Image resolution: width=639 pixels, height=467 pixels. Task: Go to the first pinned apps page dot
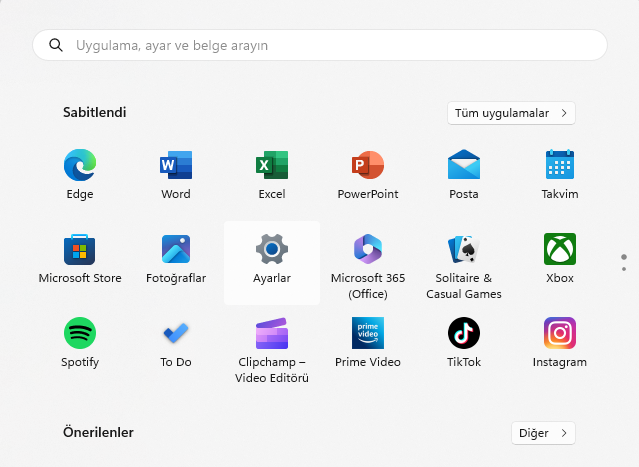(624, 257)
